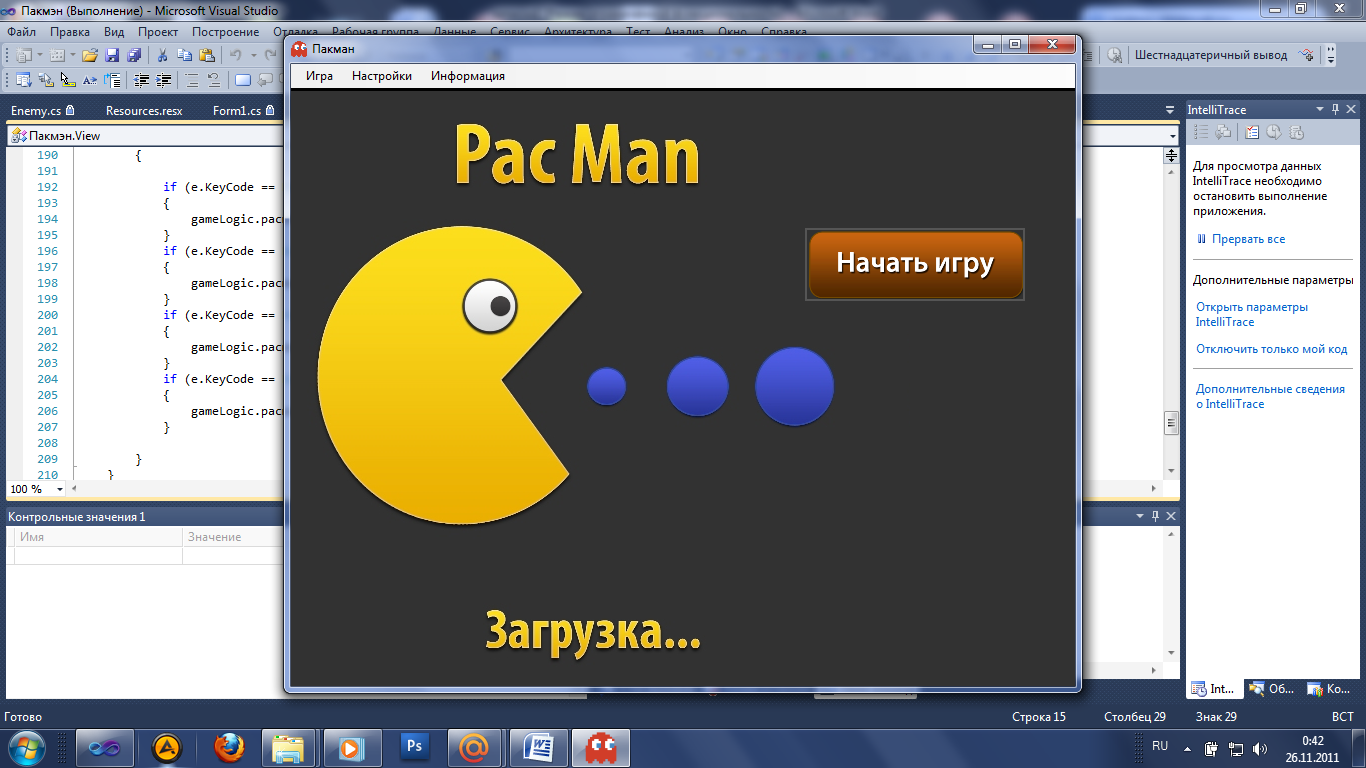Click the Имя column header in watch panel
Image resolution: width=1366 pixels, height=768 pixels.
click(x=98, y=537)
